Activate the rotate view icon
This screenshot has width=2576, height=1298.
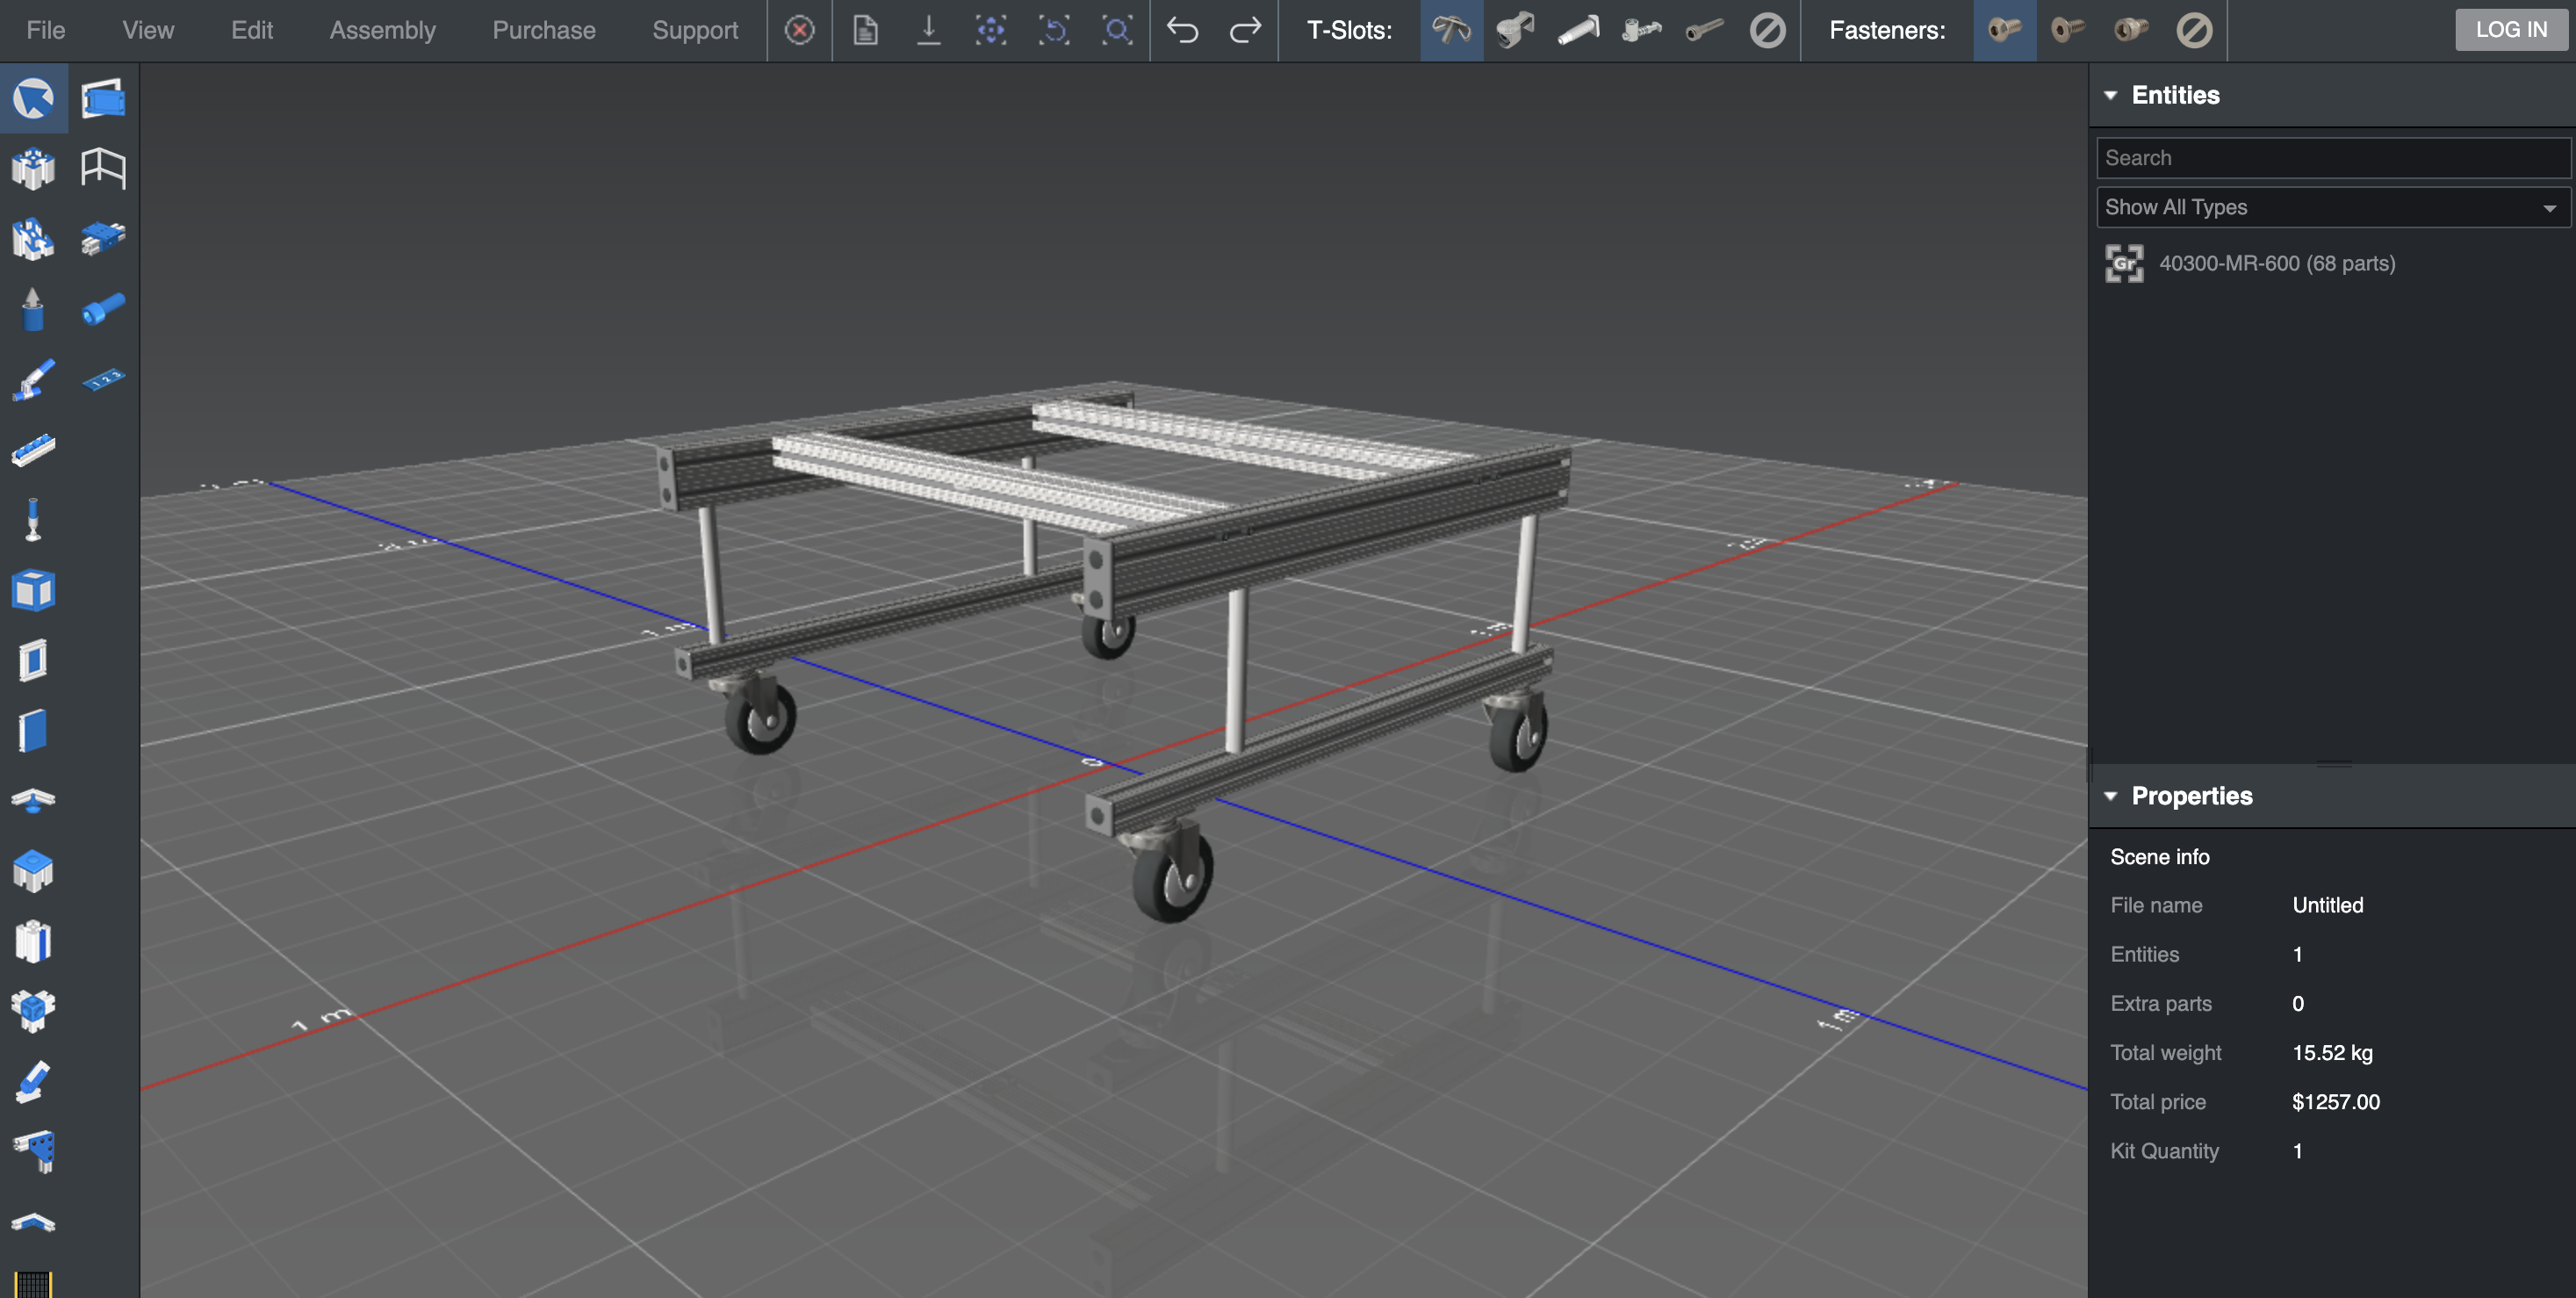(1054, 30)
